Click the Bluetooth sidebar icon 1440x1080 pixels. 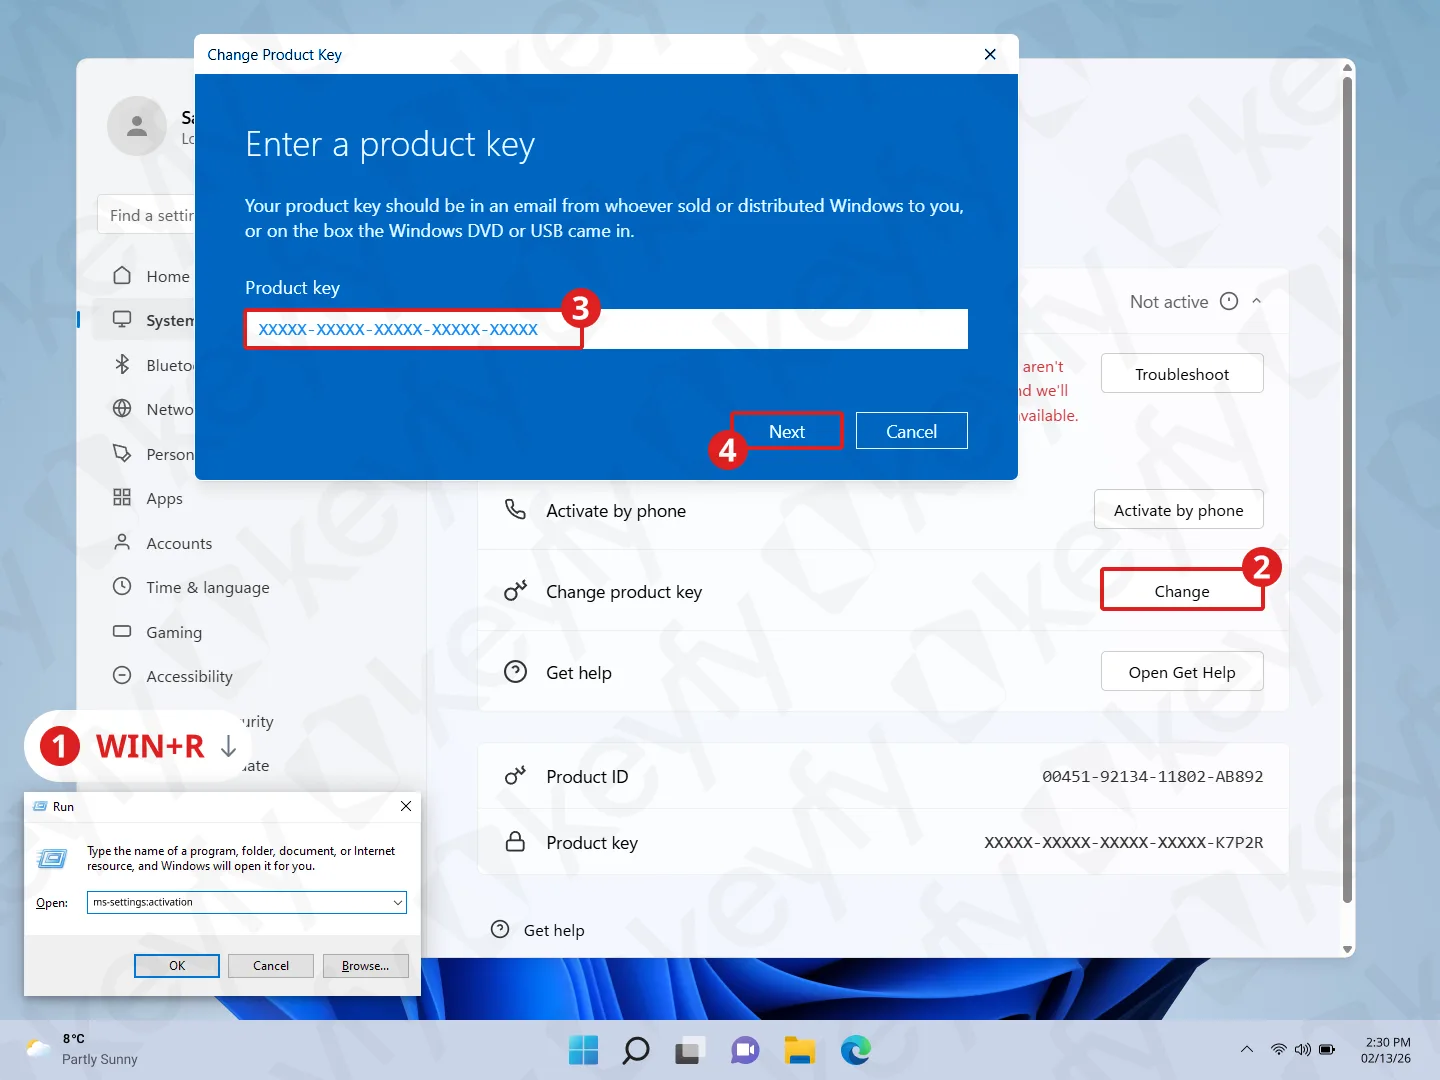[x=122, y=364]
